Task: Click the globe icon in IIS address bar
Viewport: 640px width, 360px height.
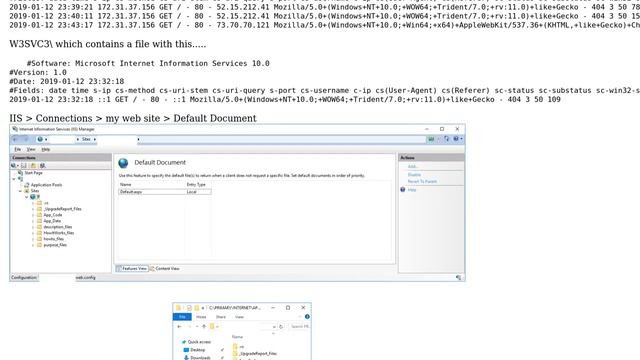Action: pos(40,139)
